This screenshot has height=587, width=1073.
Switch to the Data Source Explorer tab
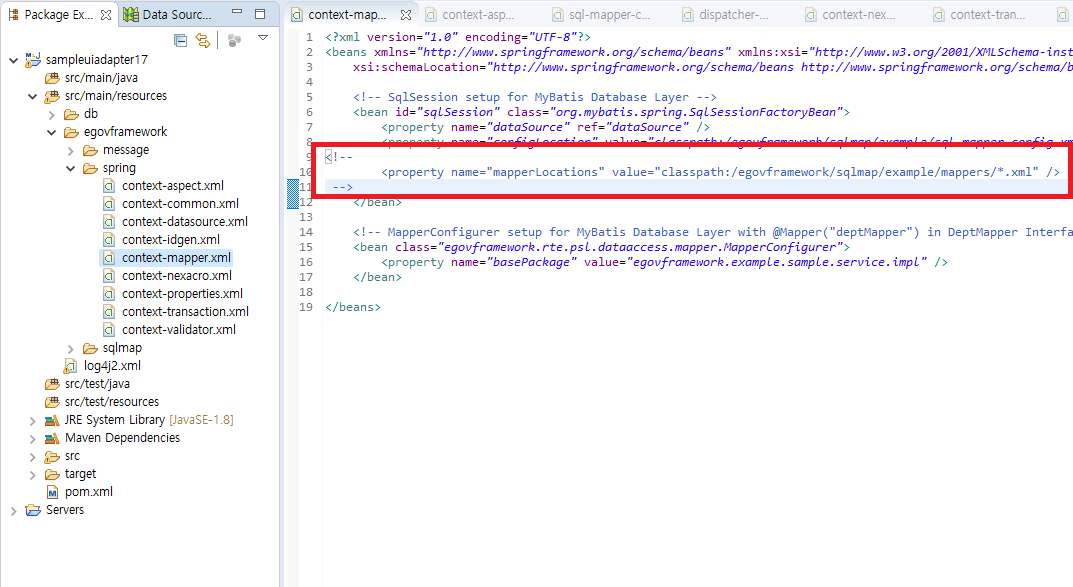click(168, 15)
